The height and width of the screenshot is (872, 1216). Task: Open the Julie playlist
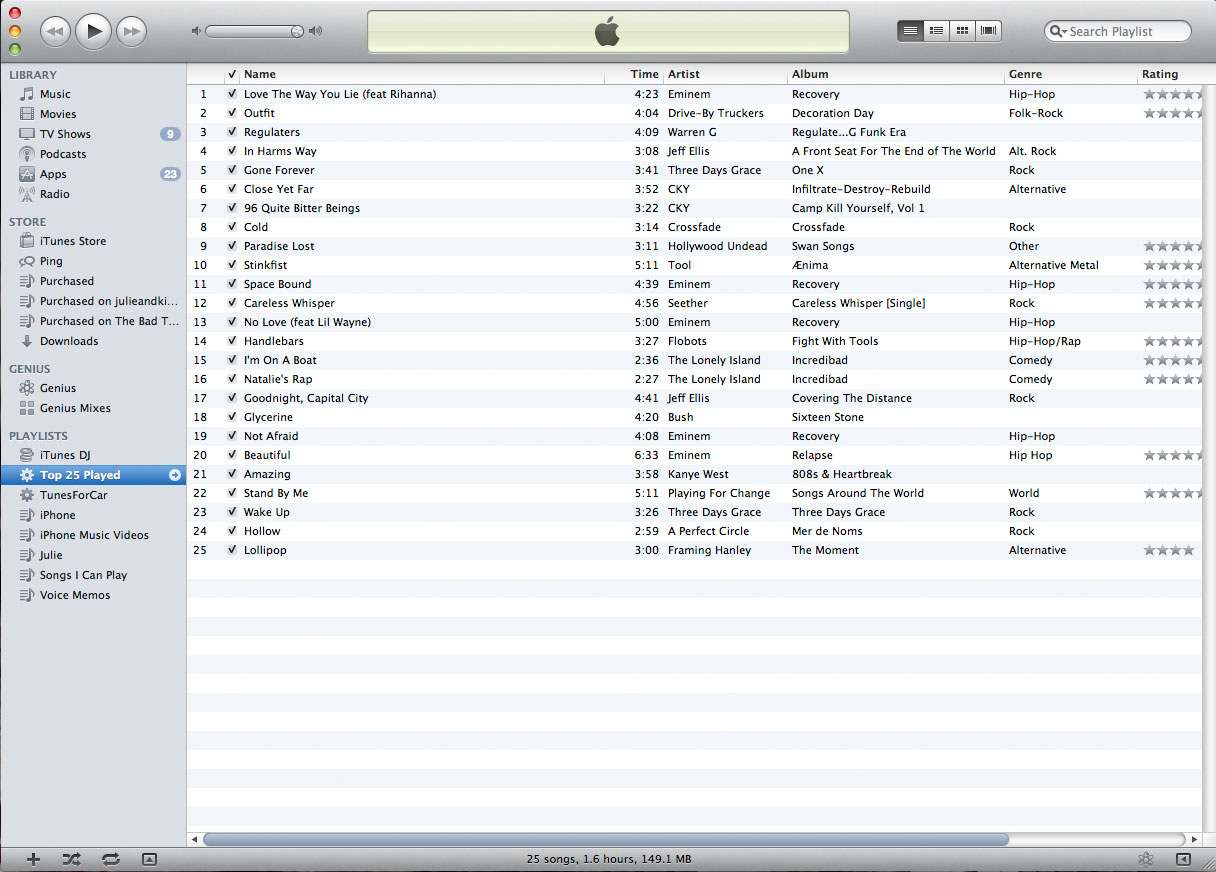pyautogui.click(x=51, y=555)
